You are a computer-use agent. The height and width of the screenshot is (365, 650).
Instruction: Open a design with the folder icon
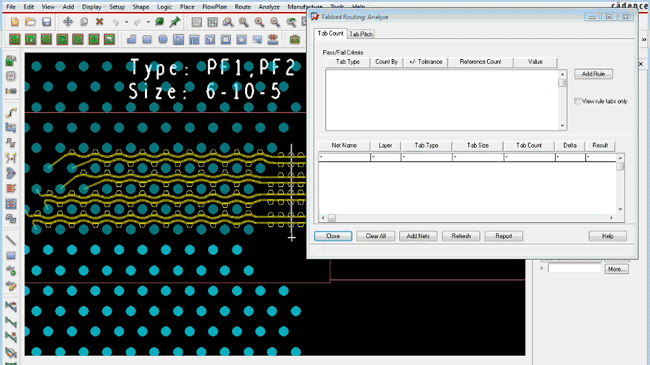[x=30, y=22]
